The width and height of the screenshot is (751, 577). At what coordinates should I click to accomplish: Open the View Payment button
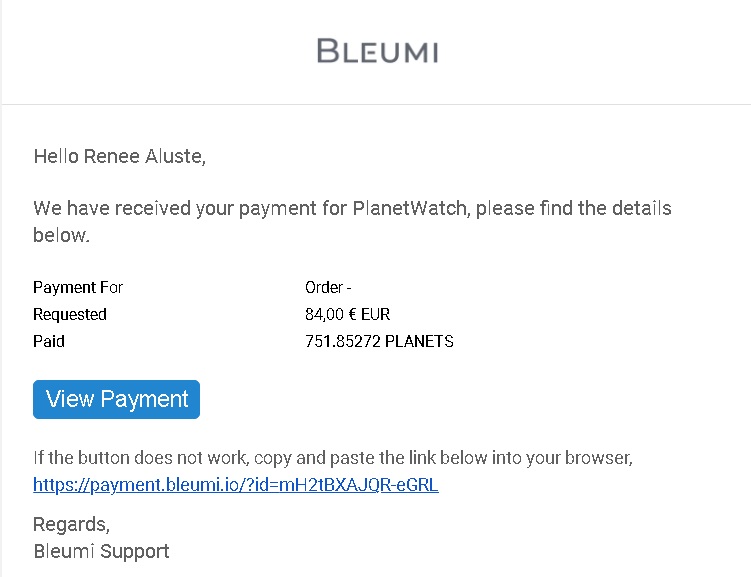116,399
